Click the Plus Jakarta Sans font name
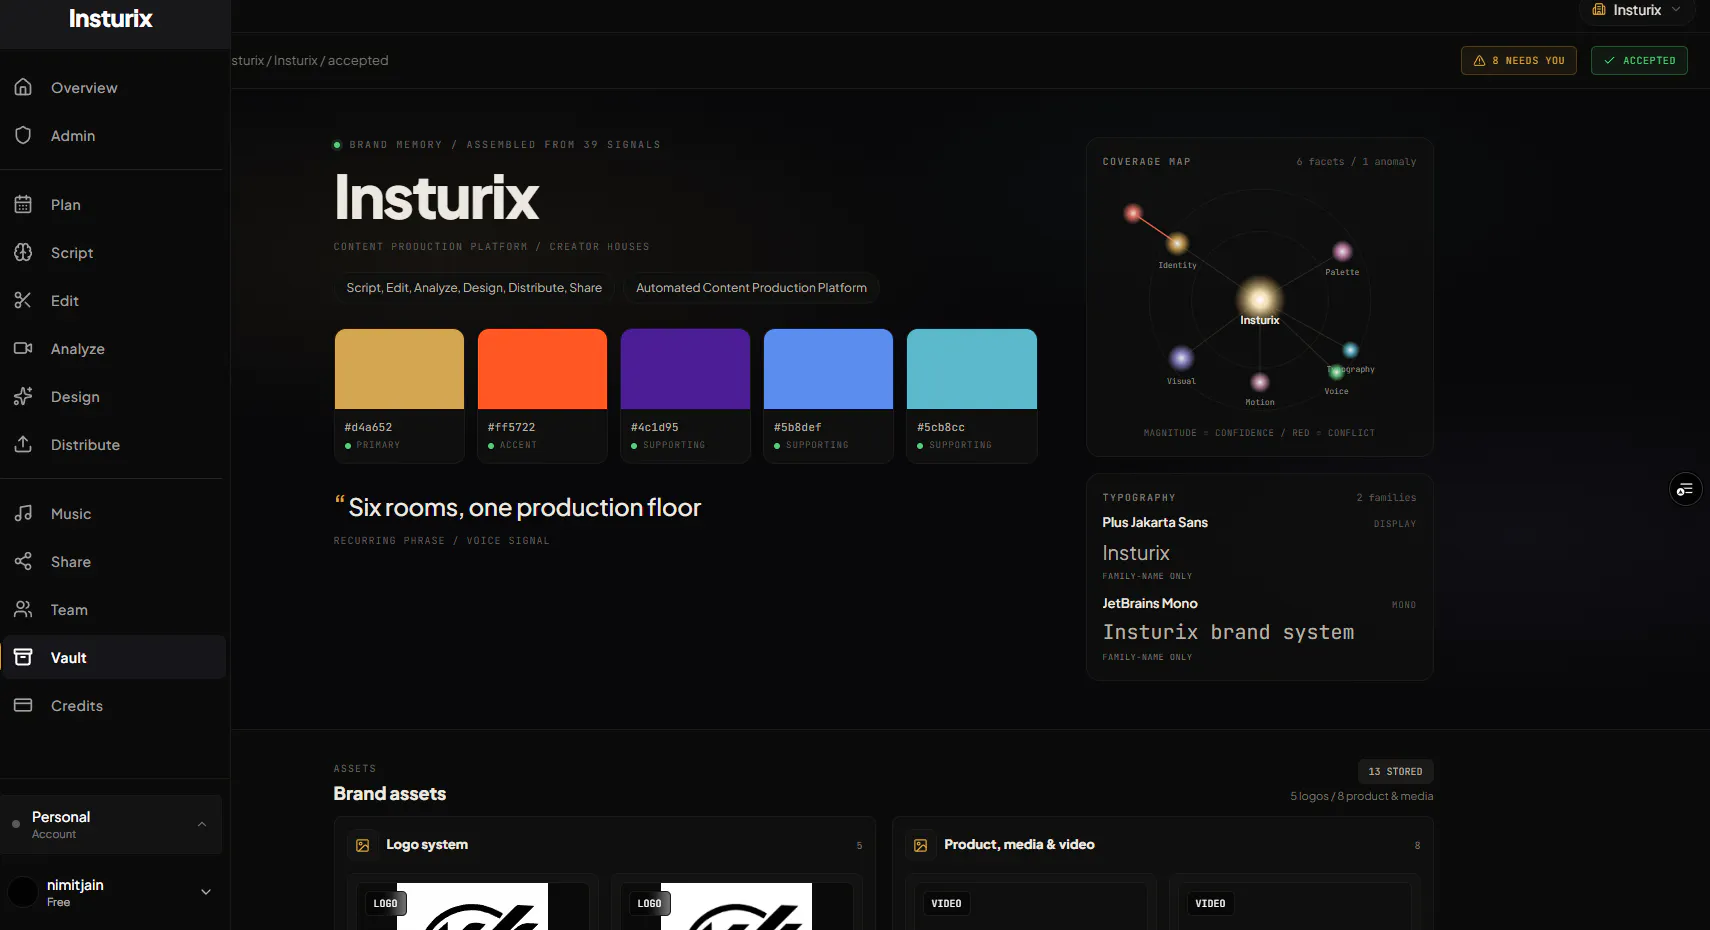 (1155, 523)
